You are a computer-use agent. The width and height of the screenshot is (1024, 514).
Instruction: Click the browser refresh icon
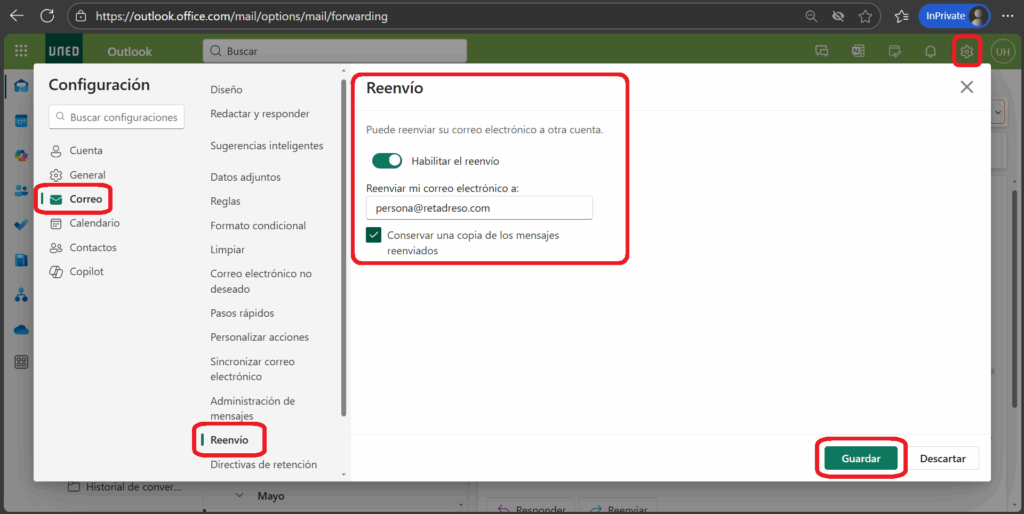[47, 16]
